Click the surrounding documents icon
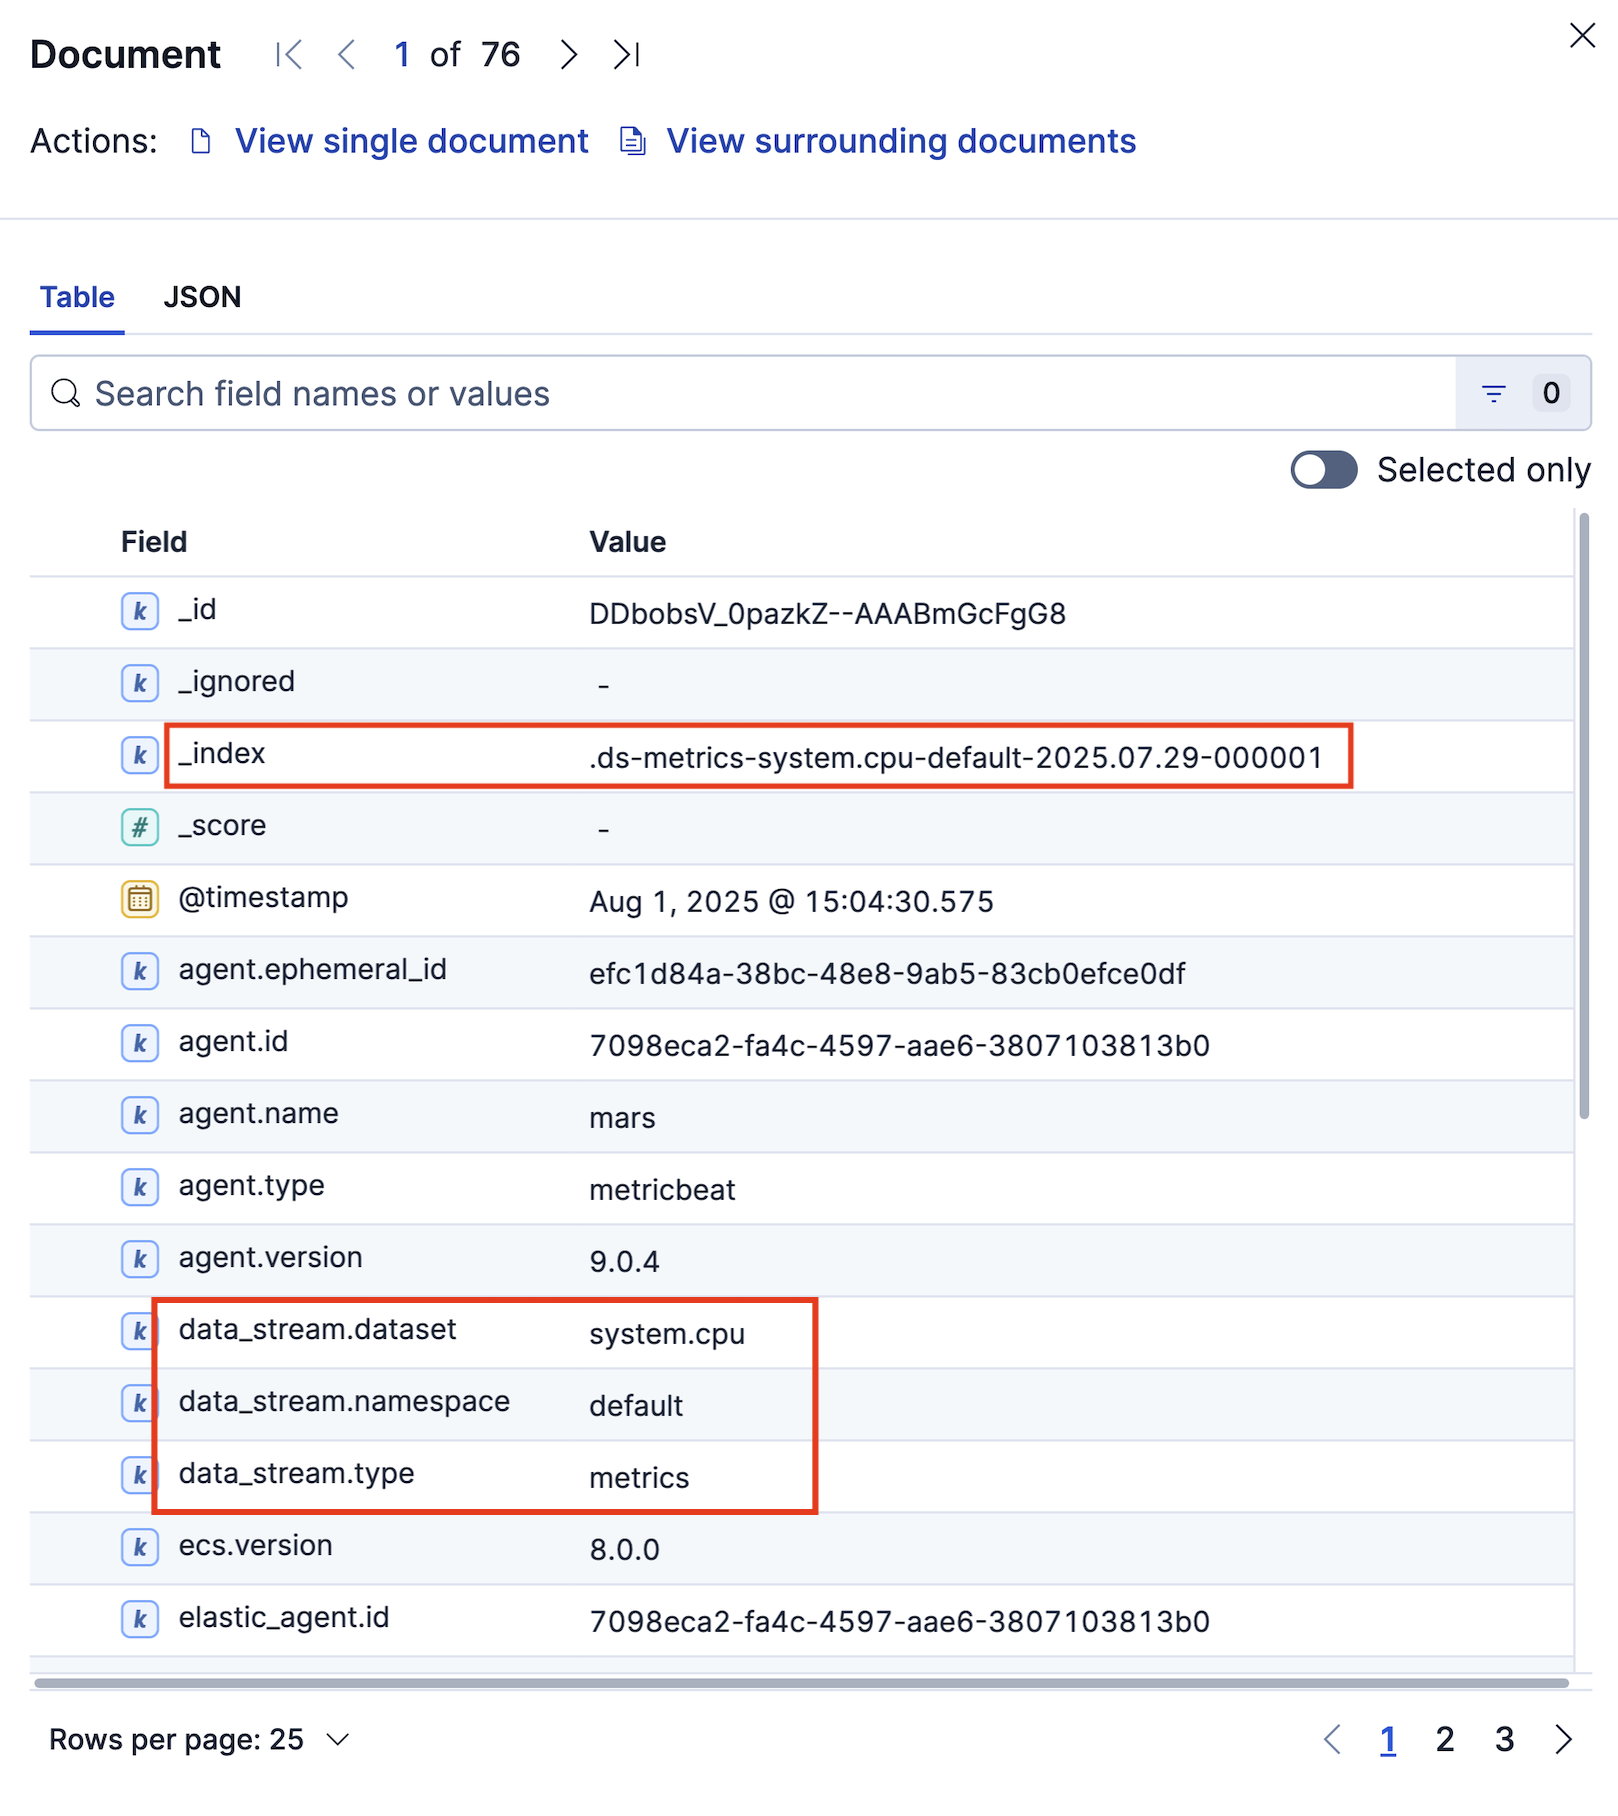Viewport: 1618px width, 1816px height. point(632,141)
